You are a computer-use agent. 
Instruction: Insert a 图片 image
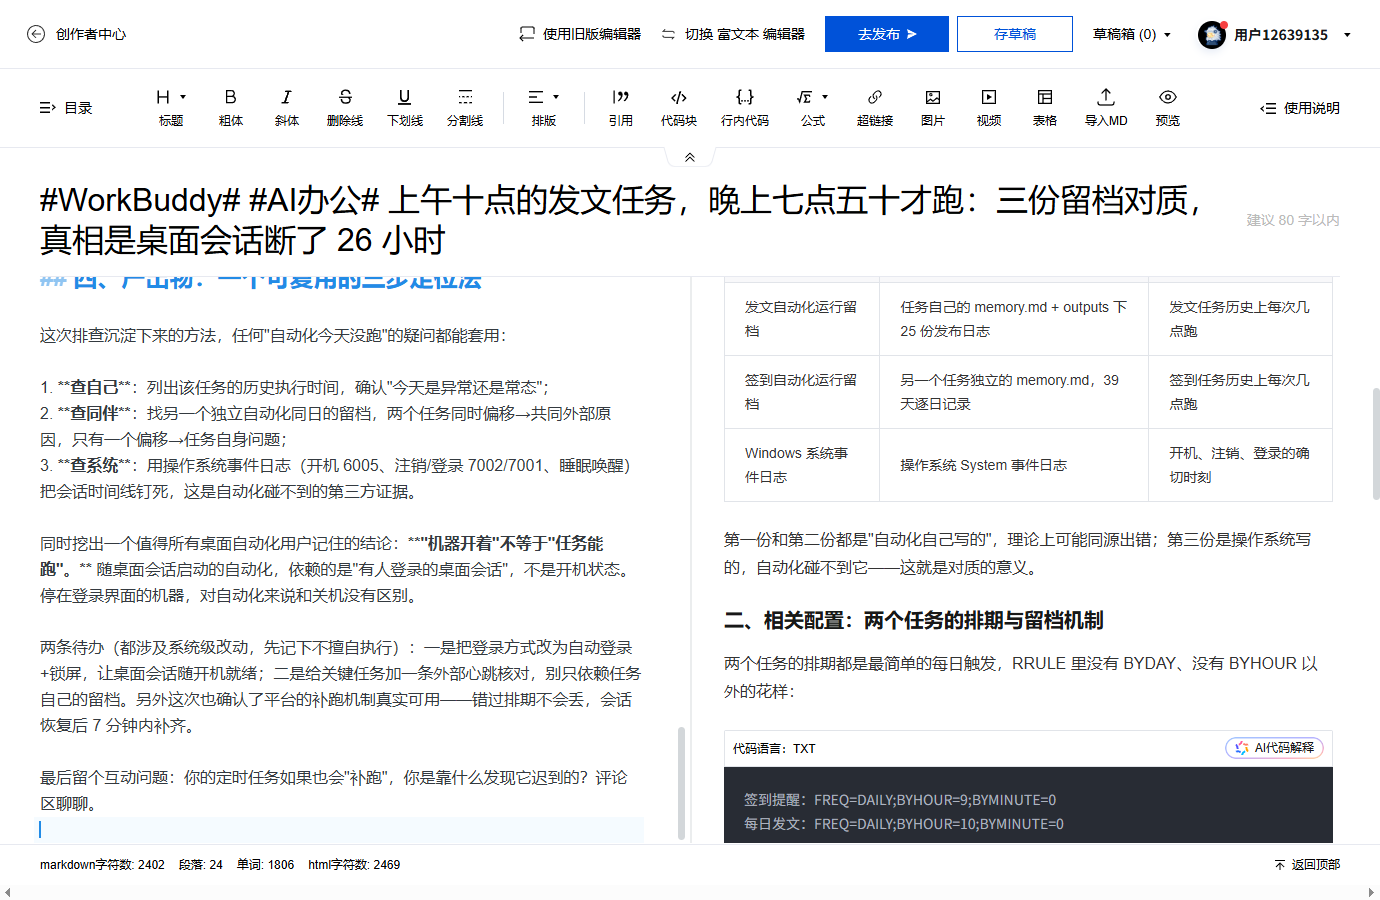pos(933,107)
